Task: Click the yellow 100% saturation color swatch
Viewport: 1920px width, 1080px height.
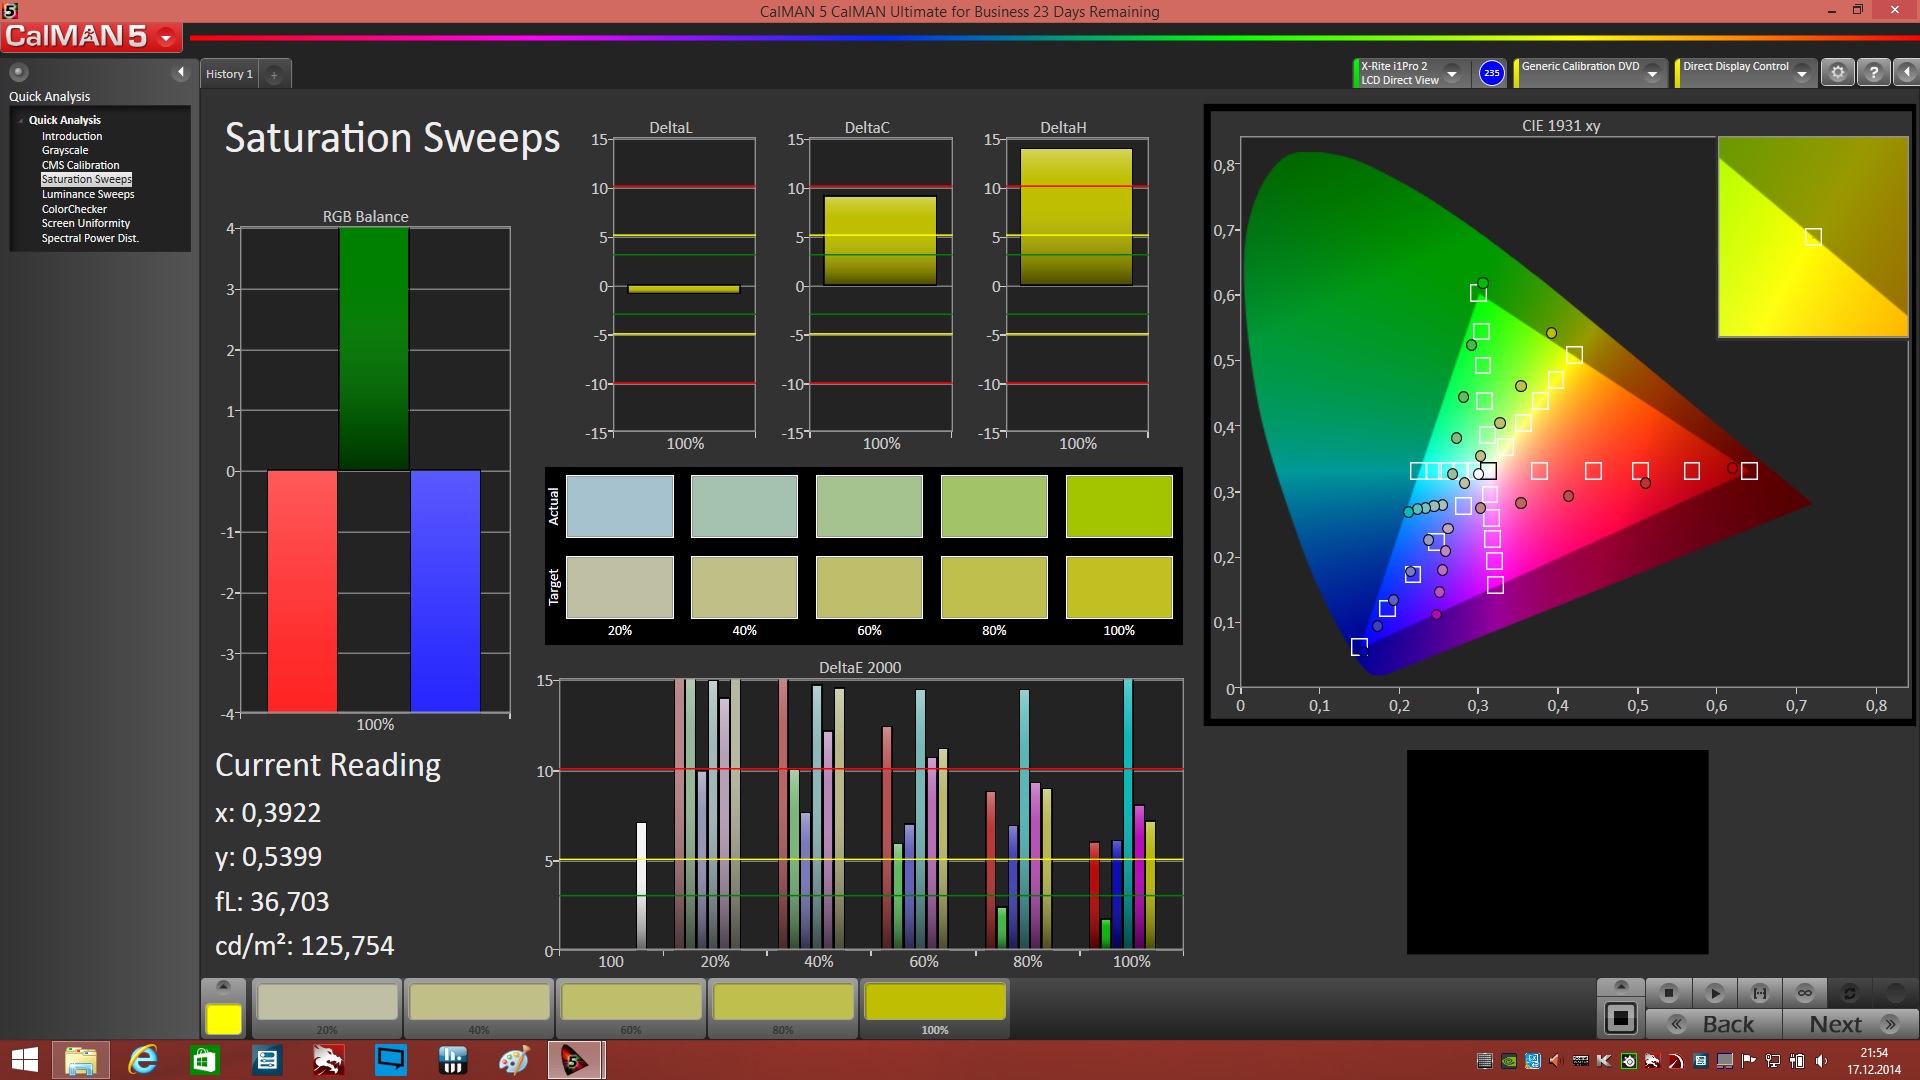Action: (x=938, y=1006)
